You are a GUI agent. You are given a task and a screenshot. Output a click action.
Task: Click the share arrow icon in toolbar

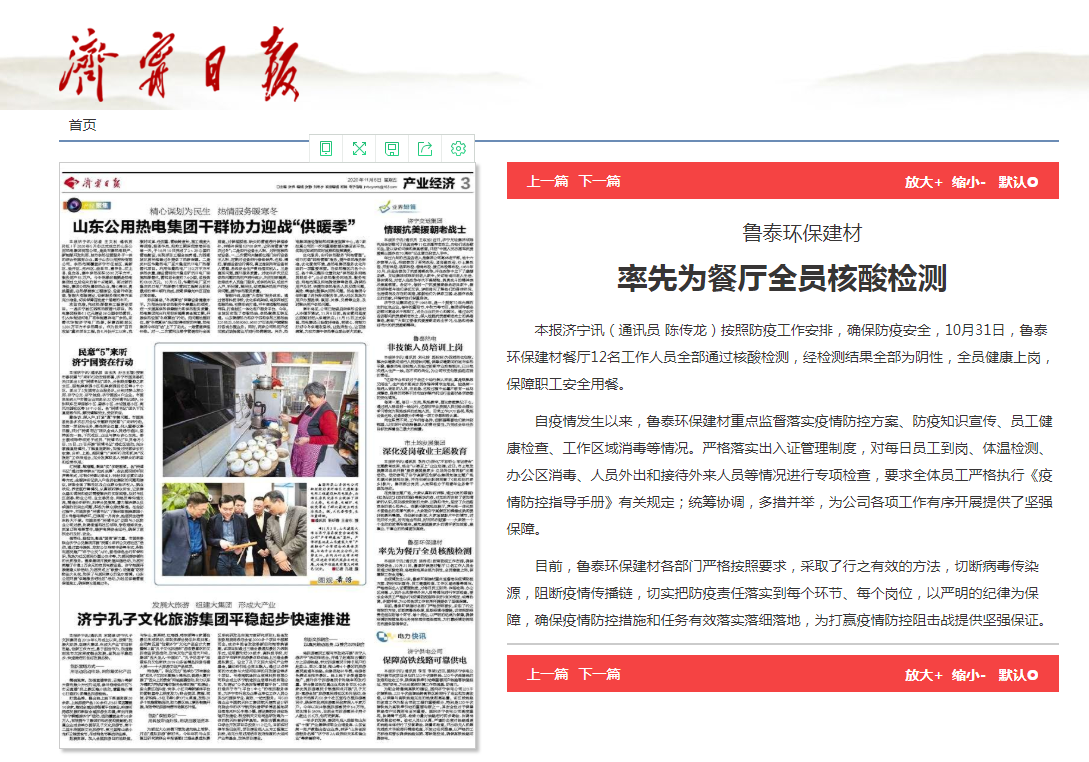click(x=425, y=149)
